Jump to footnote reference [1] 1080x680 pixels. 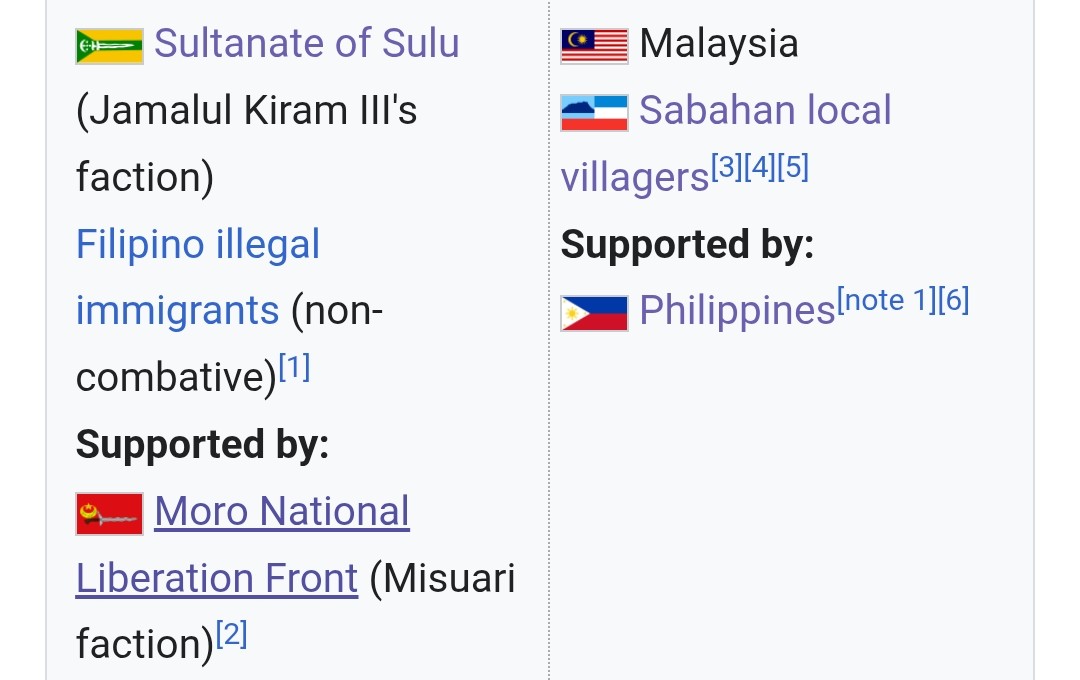click(294, 367)
